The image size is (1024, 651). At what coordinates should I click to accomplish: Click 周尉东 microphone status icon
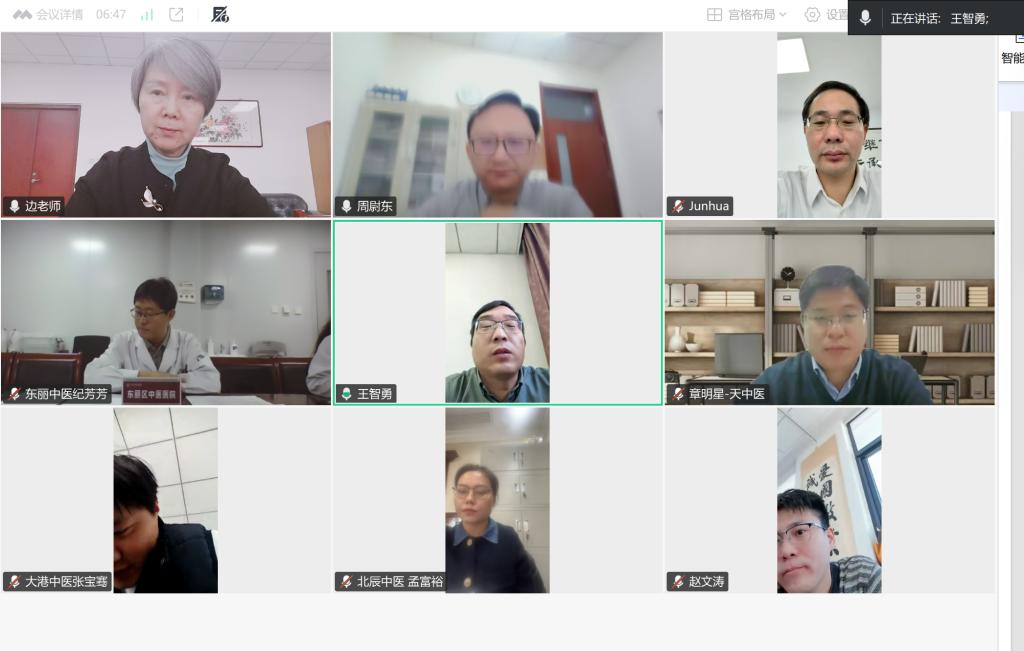point(346,206)
